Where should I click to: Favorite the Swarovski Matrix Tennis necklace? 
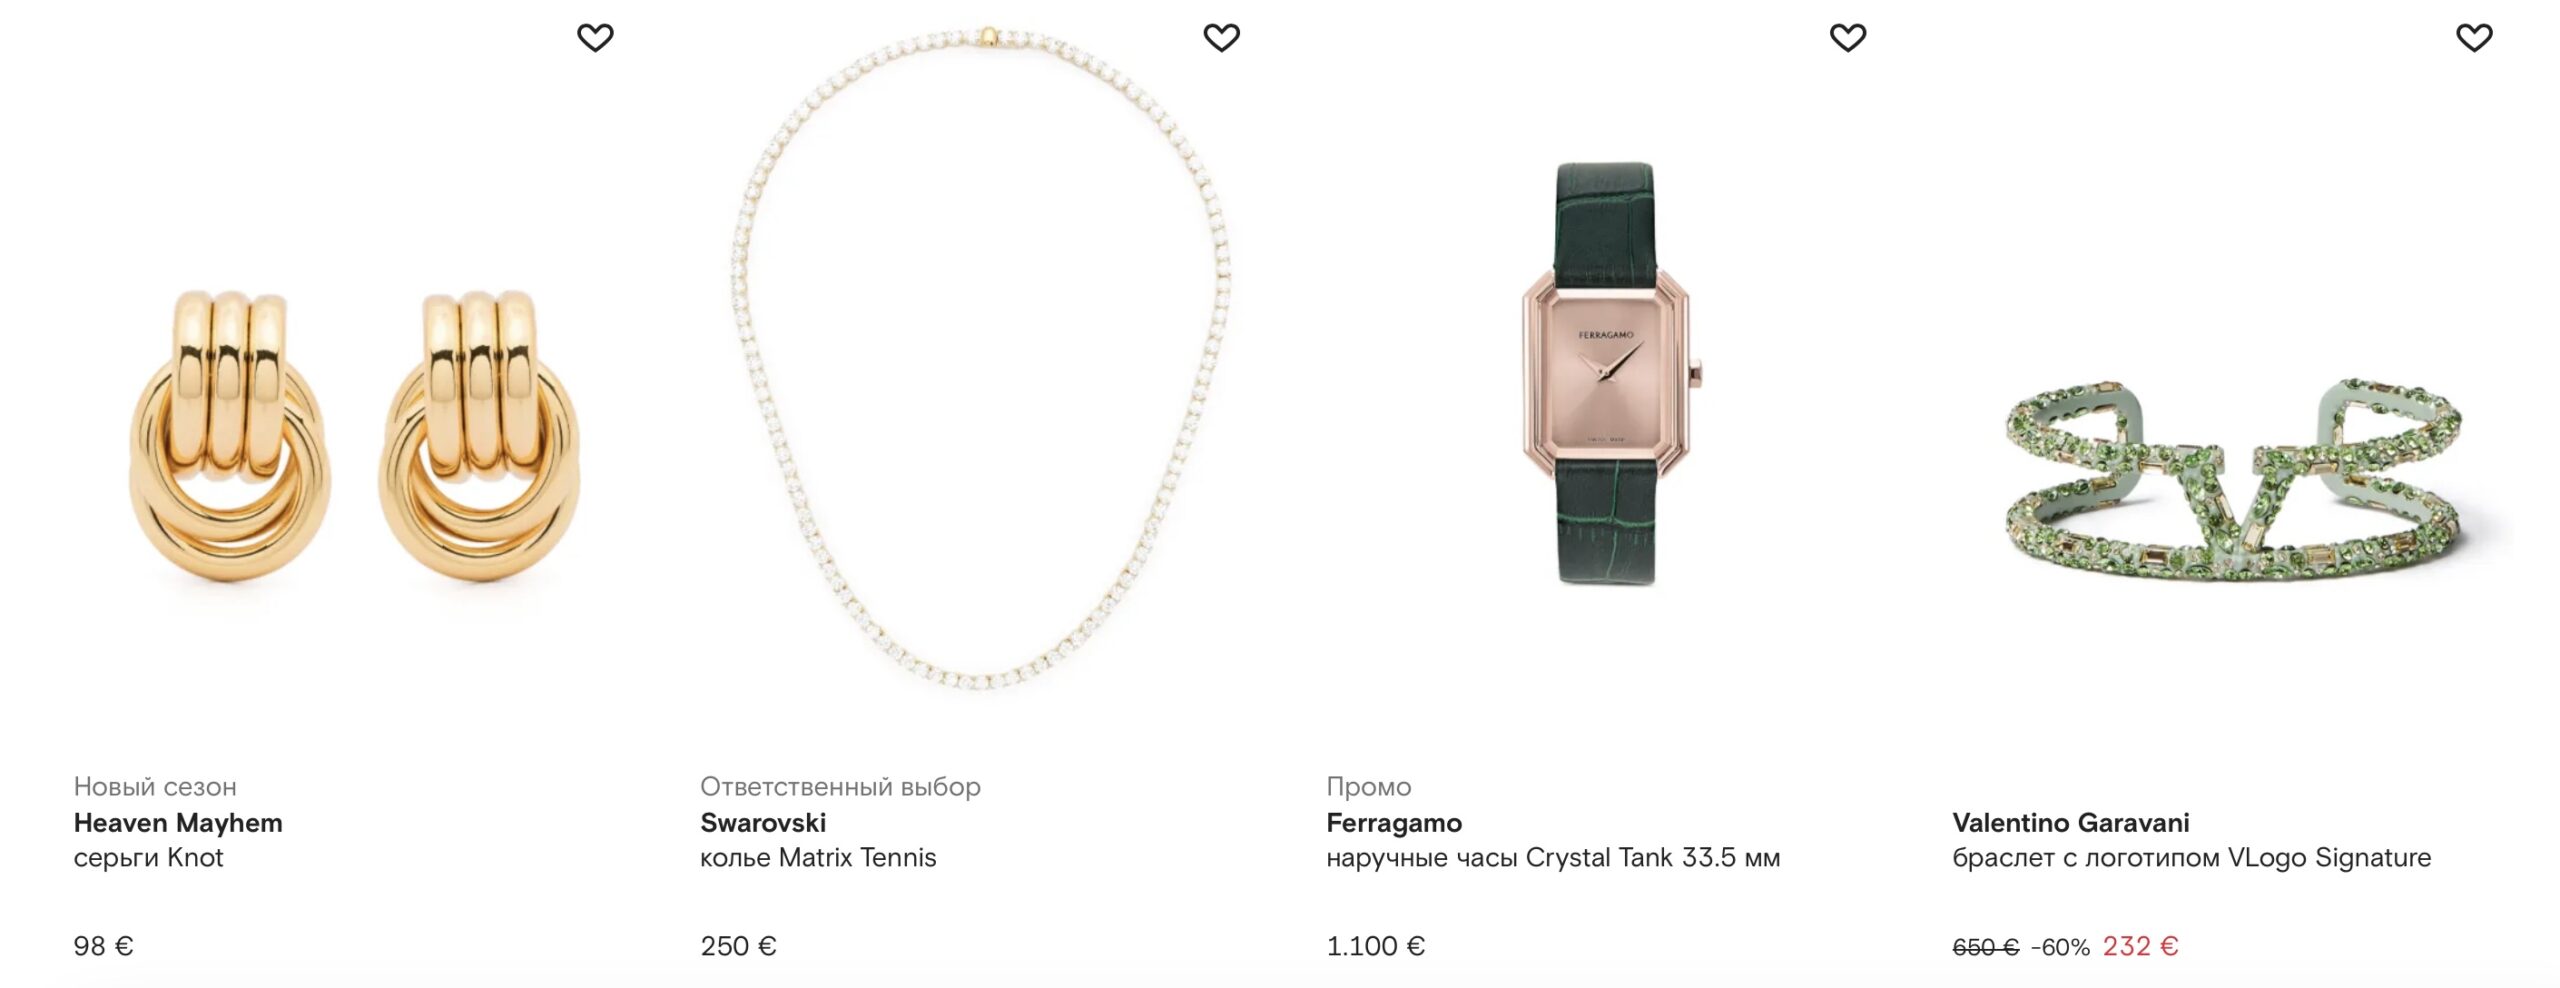pos(1221,38)
